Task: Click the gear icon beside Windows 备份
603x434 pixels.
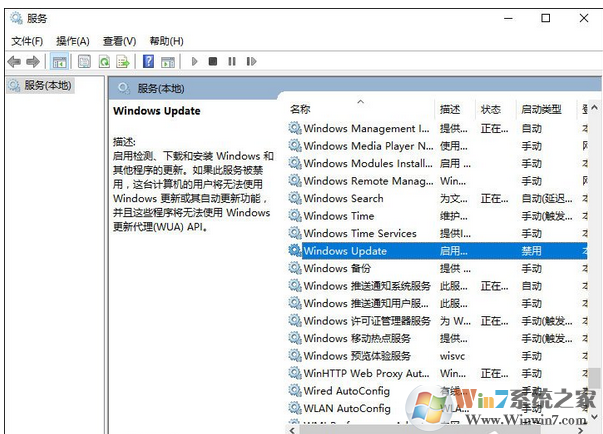Action: coord(295,268)
